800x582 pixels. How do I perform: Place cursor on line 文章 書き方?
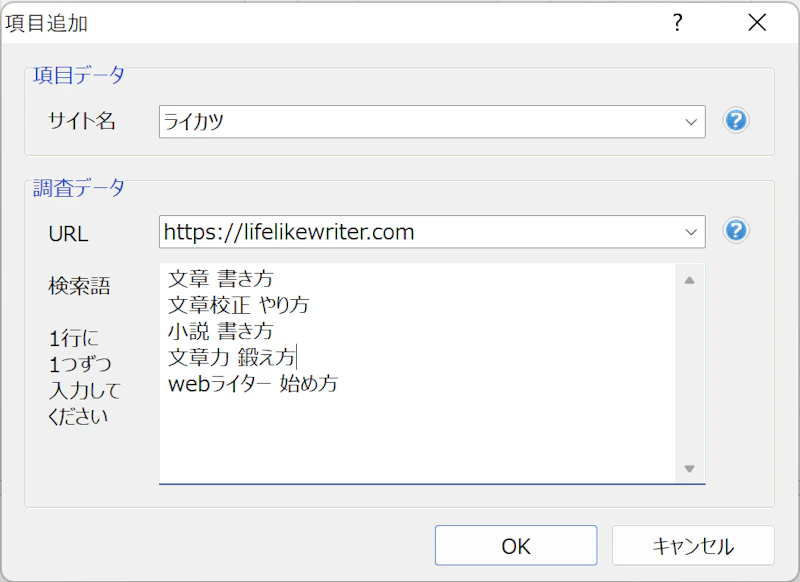(x=221, y=279)
